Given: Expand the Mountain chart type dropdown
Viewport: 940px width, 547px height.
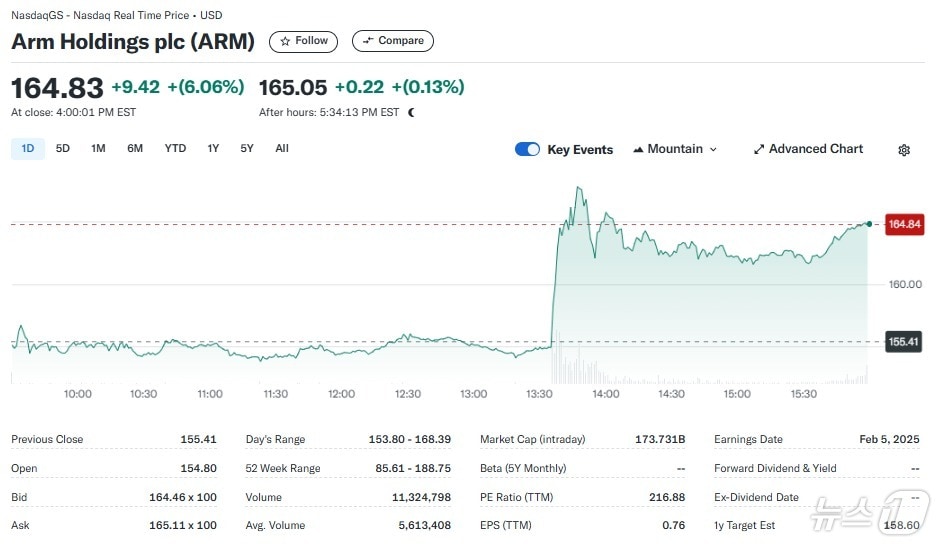Looking at the screenshot, I should coord(675,149).
